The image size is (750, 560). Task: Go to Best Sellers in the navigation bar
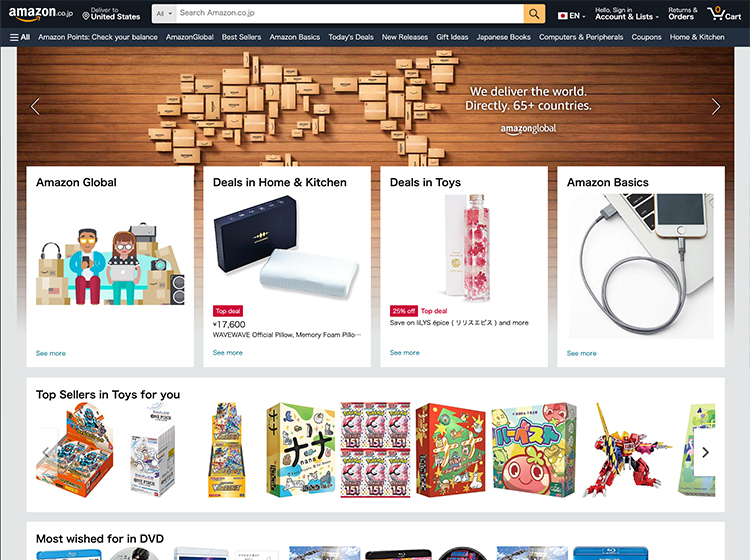(x=241, y=37)
